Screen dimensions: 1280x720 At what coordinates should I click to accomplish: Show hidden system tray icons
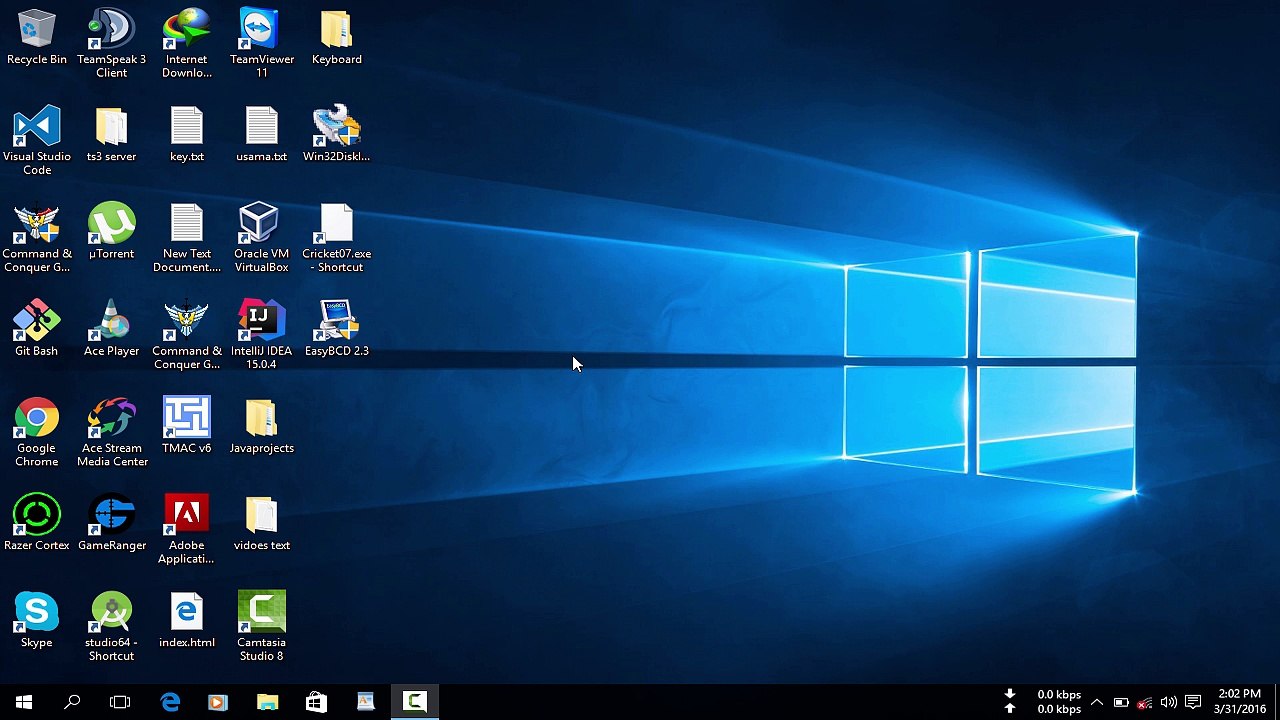[x=1097, y=702]
